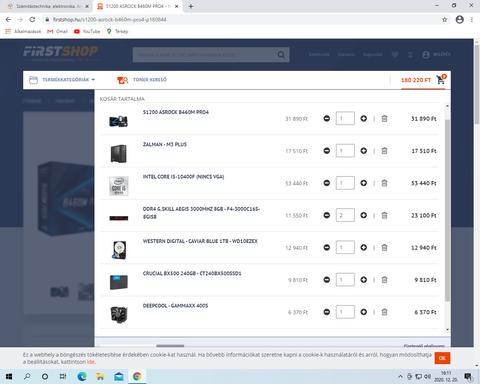The height and width of the screenshot is (384, 480).
Task: Decrease quantity of Deepcool Gammaxx 400S
Action: (327, 312)
